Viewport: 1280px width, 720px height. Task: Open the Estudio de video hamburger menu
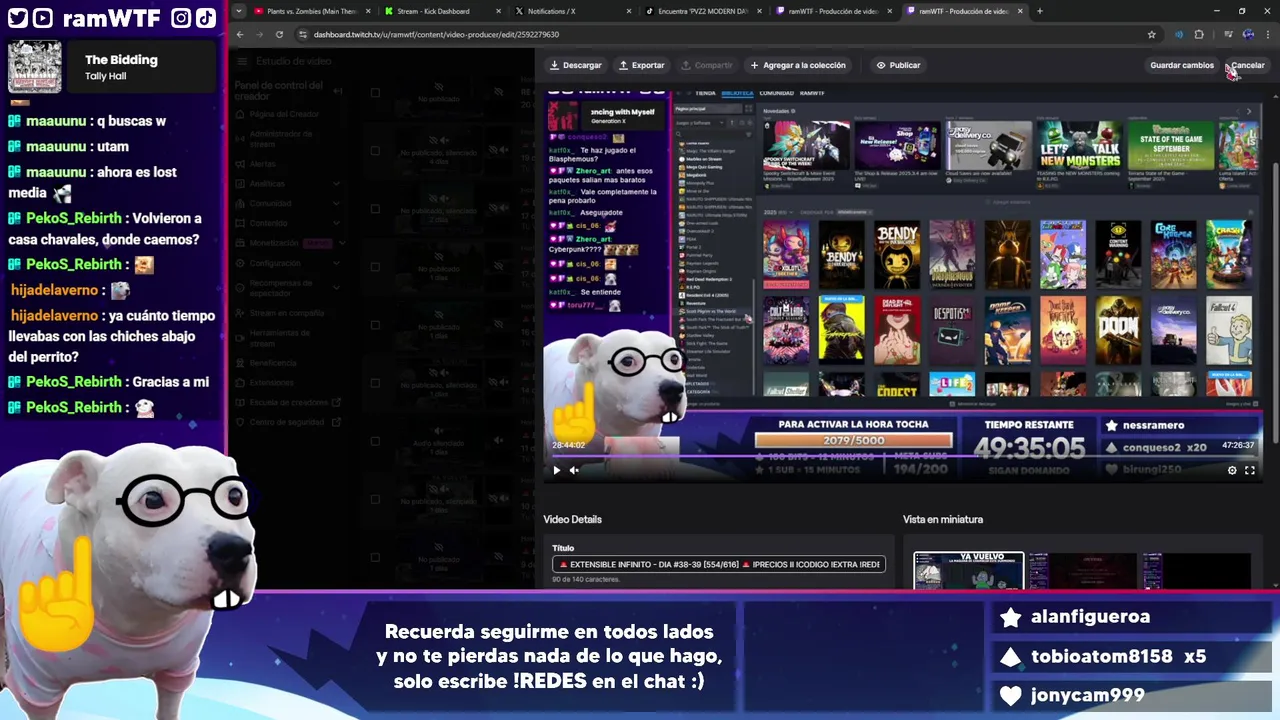[x=242, y=61]
